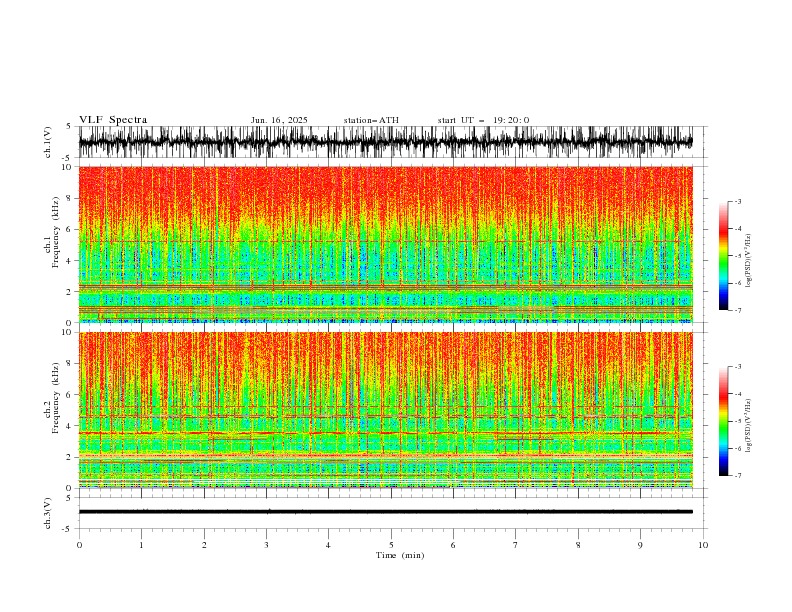792x612 pixels.
Task: Click the time axis tick '5'
Action: pos(391,545)
